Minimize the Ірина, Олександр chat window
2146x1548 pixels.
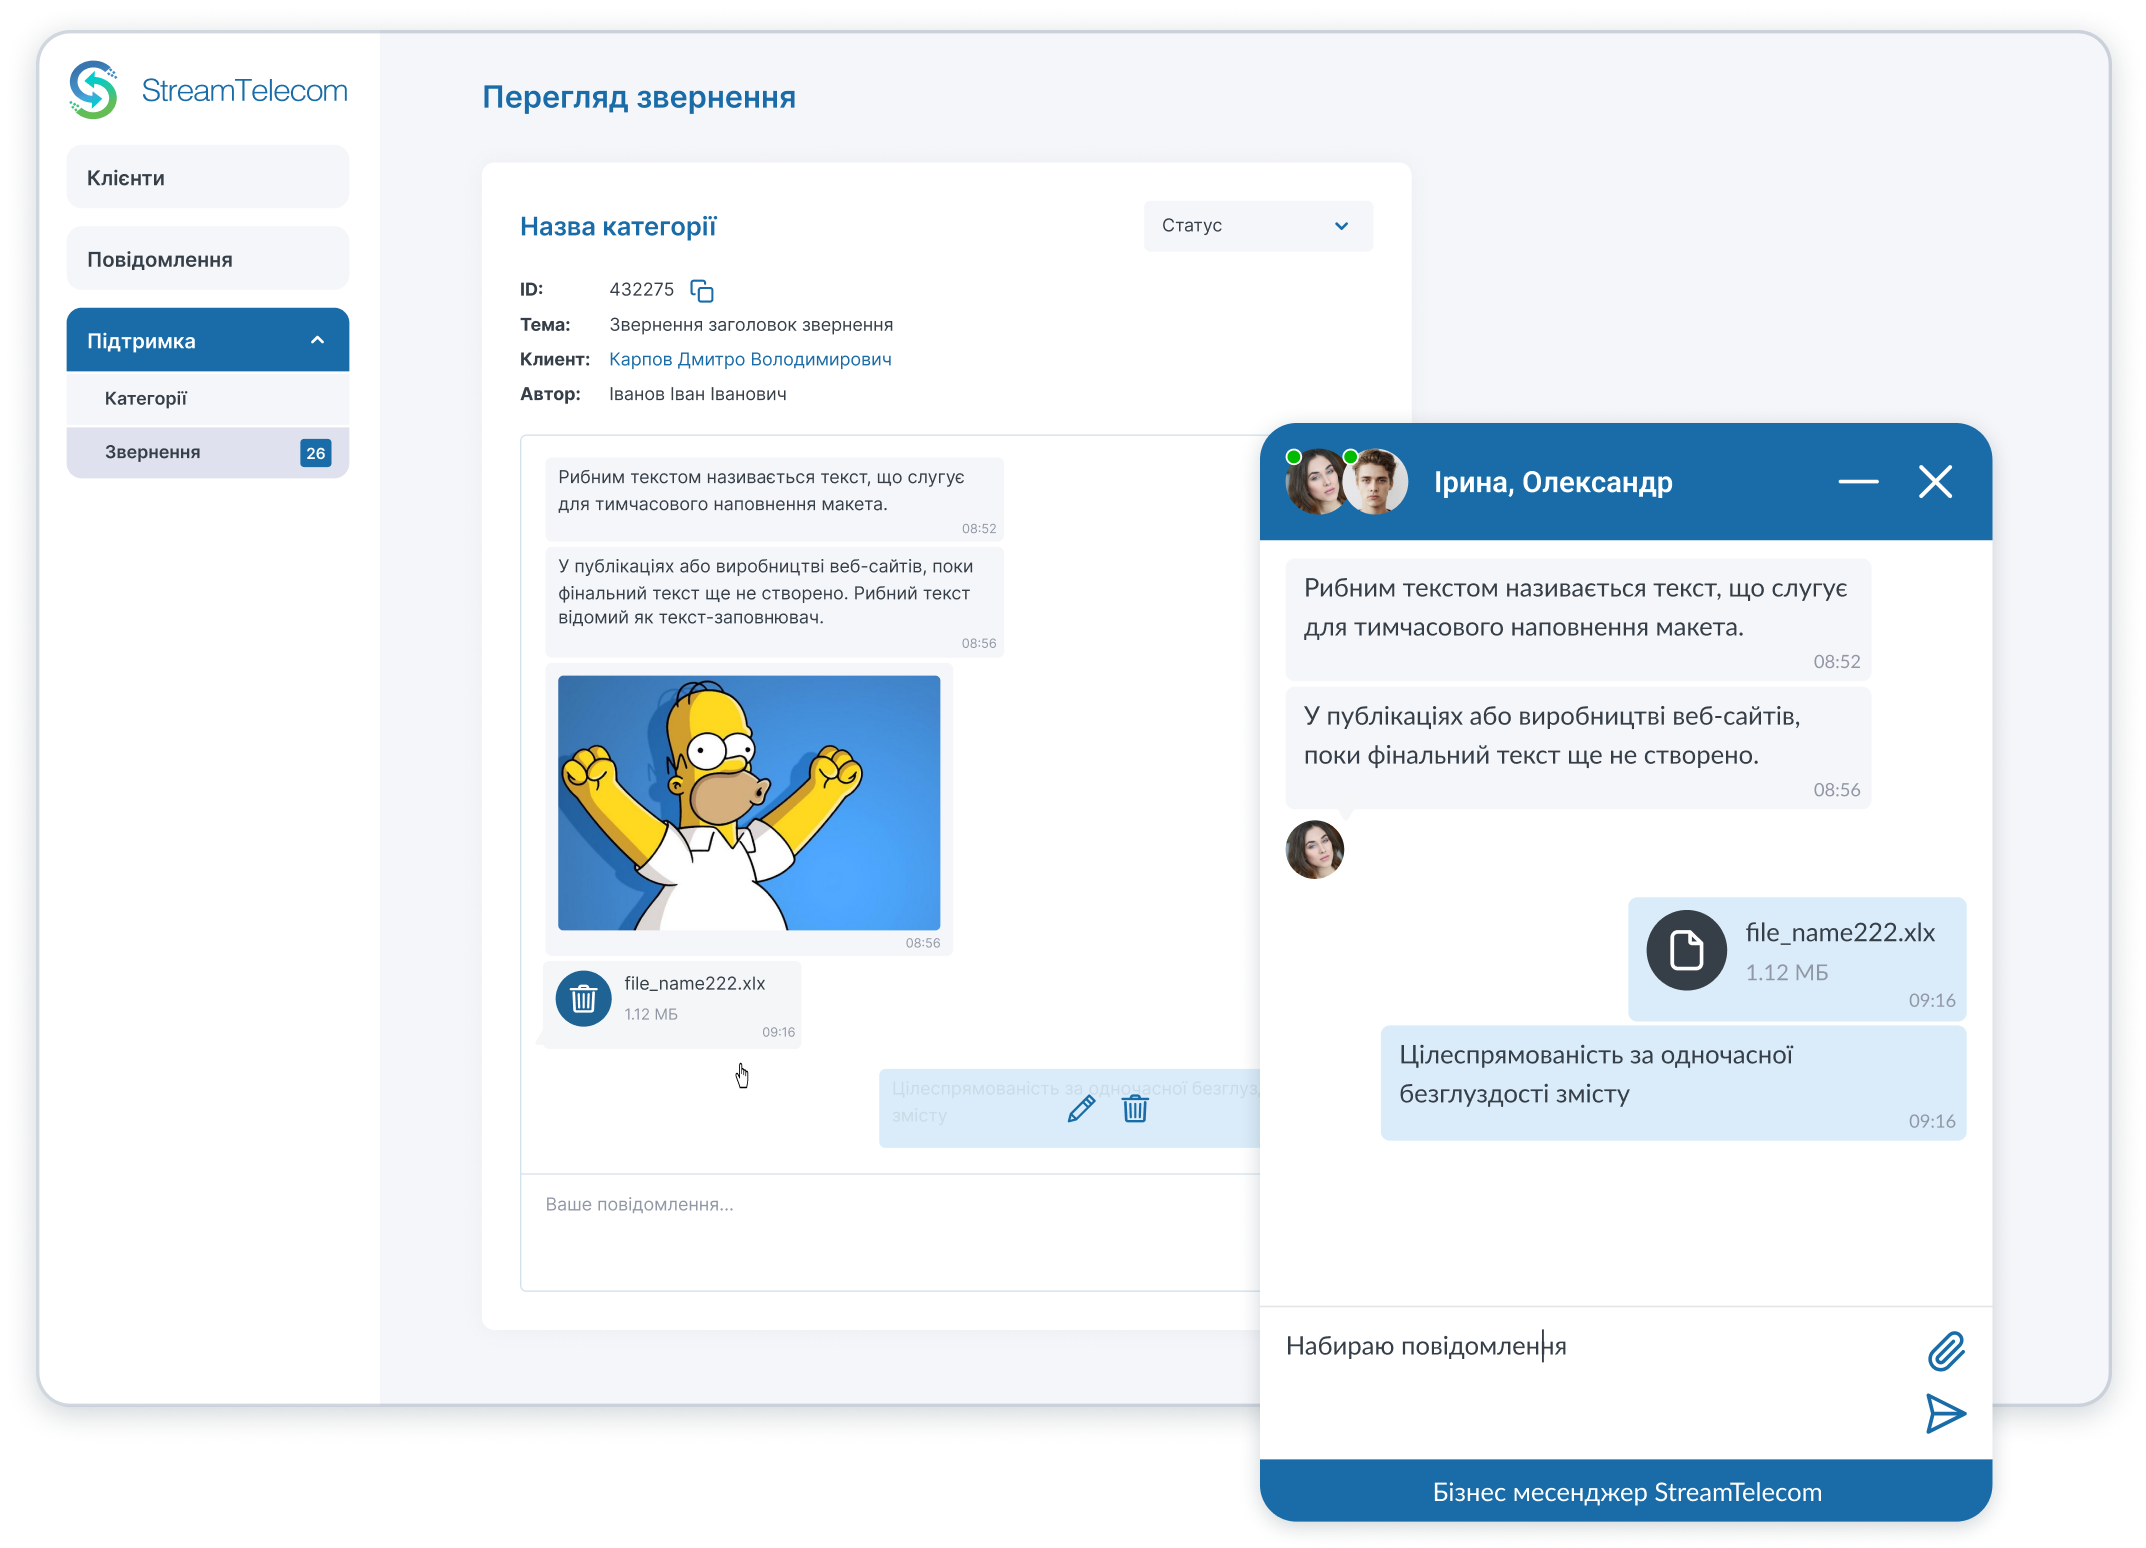[1858, 482]
